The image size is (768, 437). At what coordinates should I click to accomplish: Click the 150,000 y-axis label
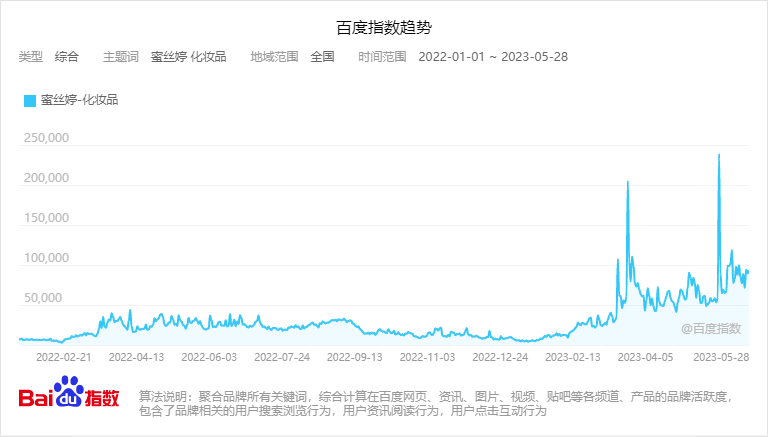coord(47,218)
